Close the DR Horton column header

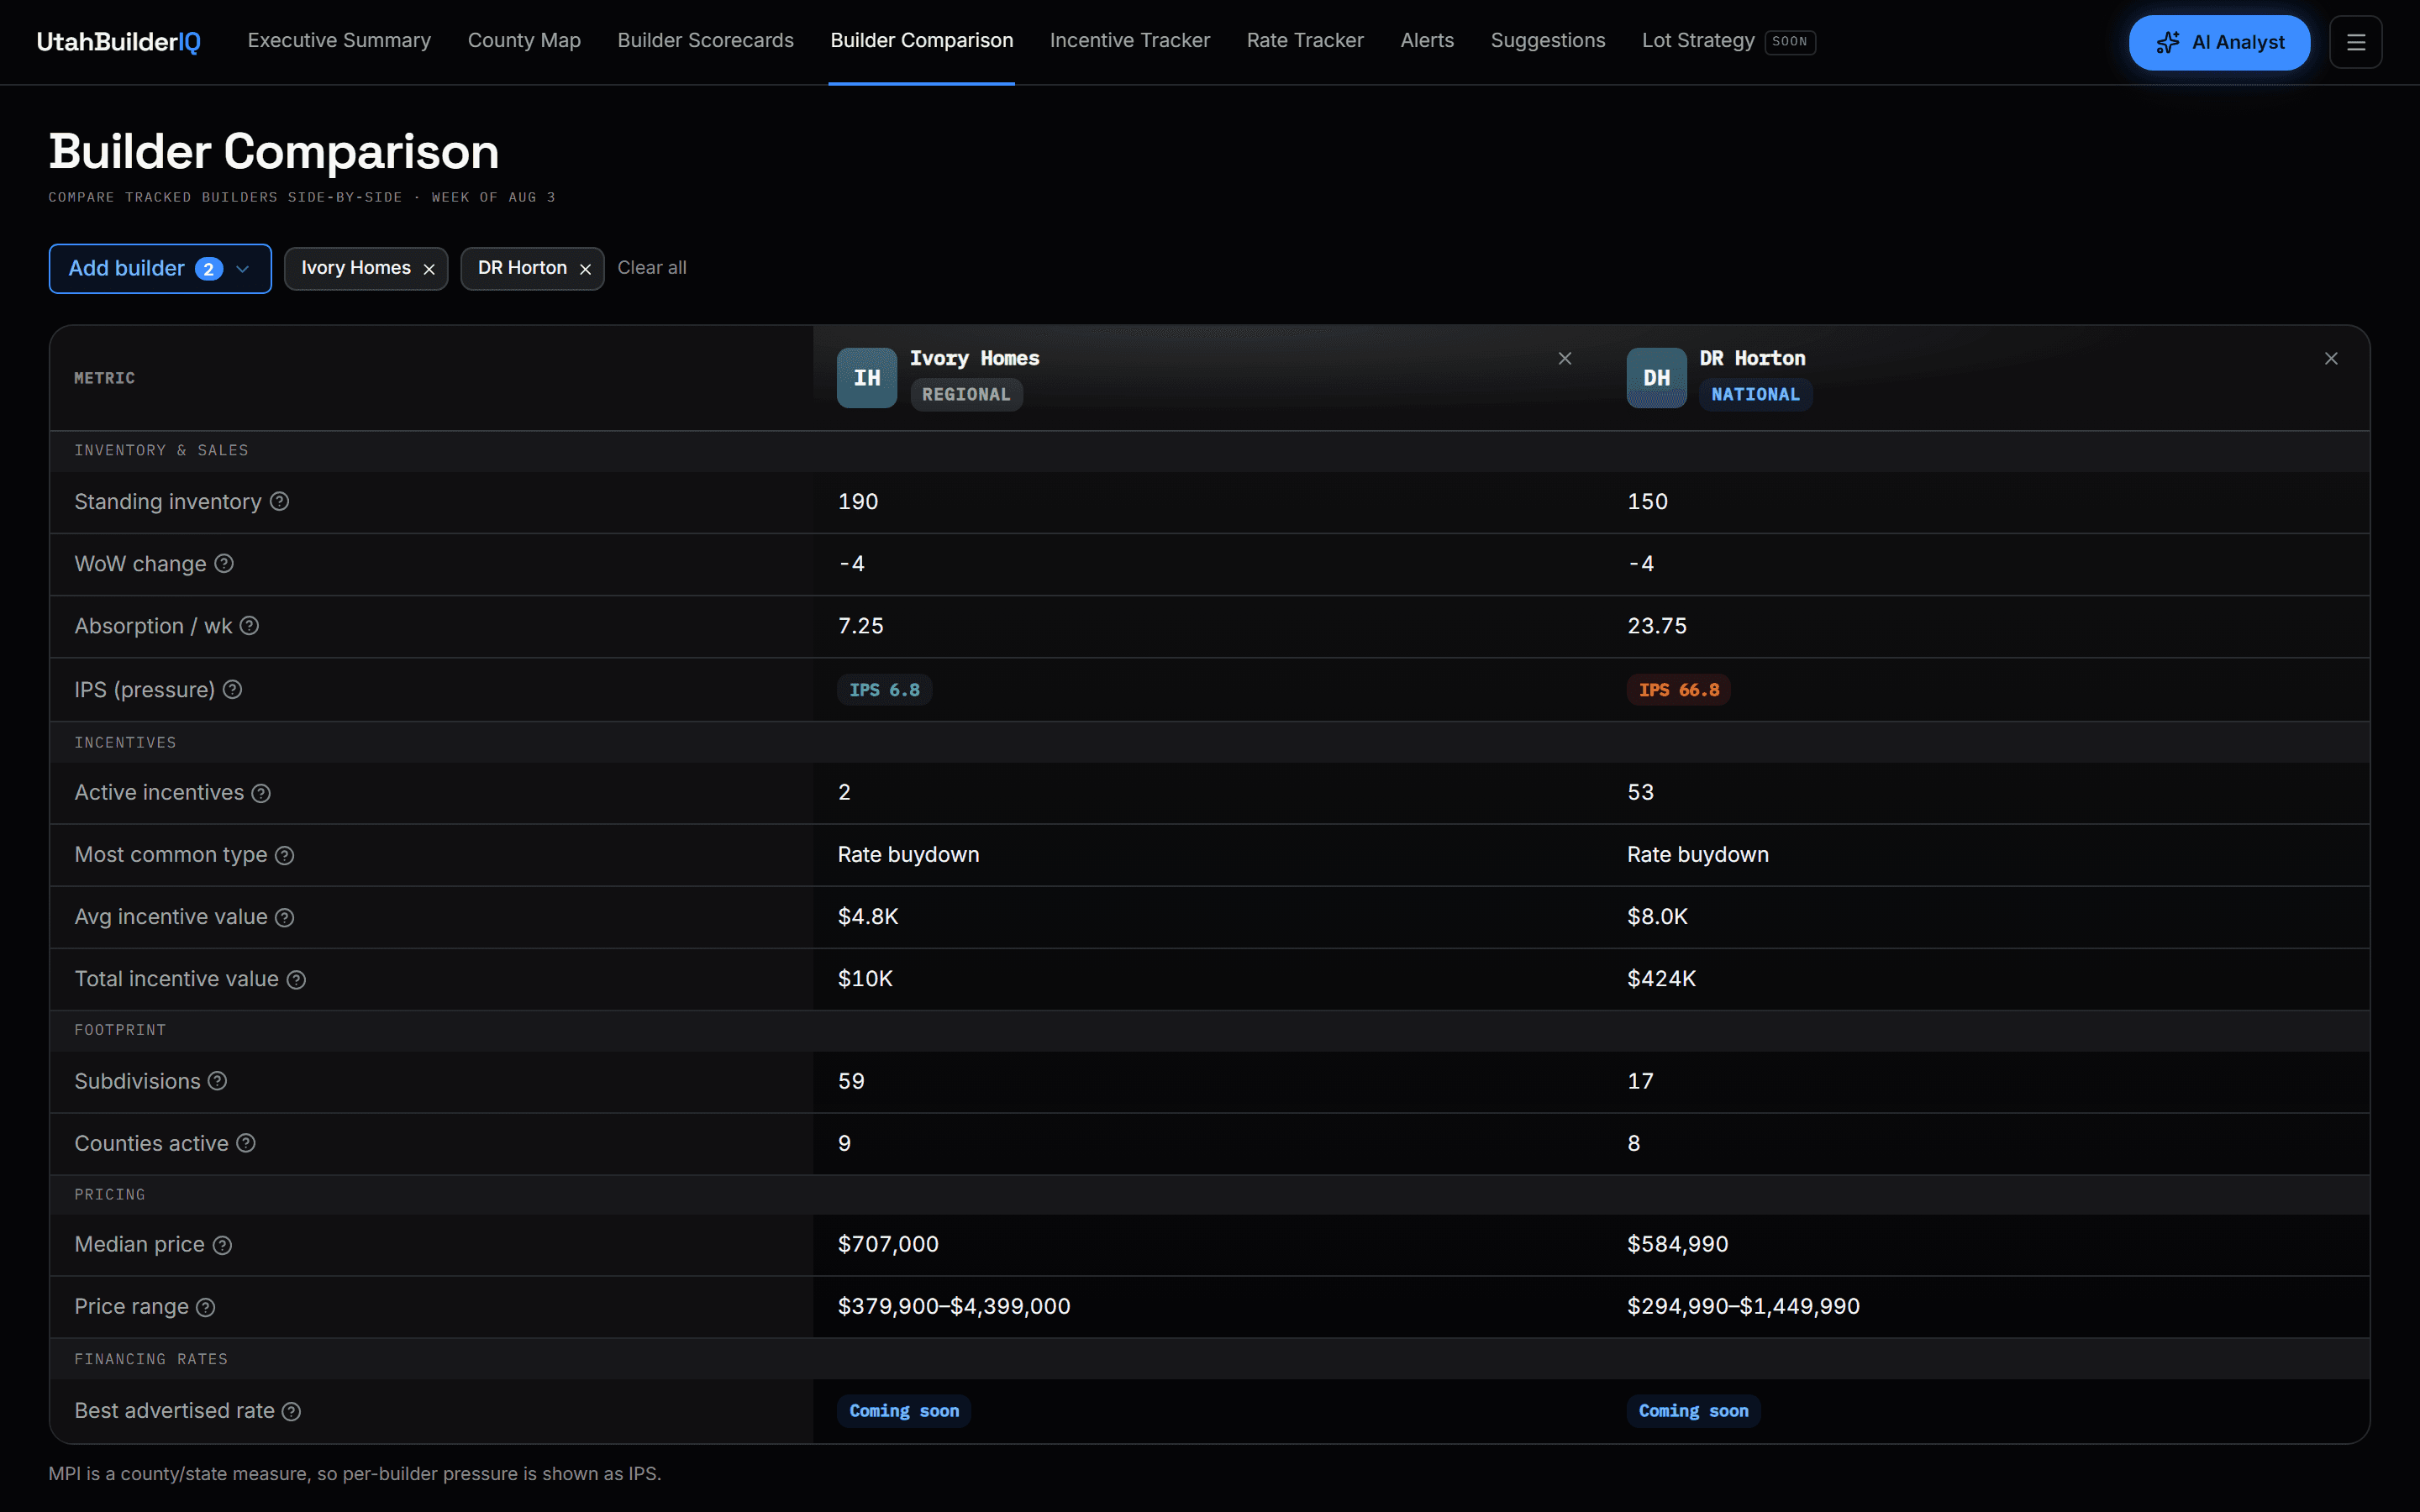pos(2331,358)
